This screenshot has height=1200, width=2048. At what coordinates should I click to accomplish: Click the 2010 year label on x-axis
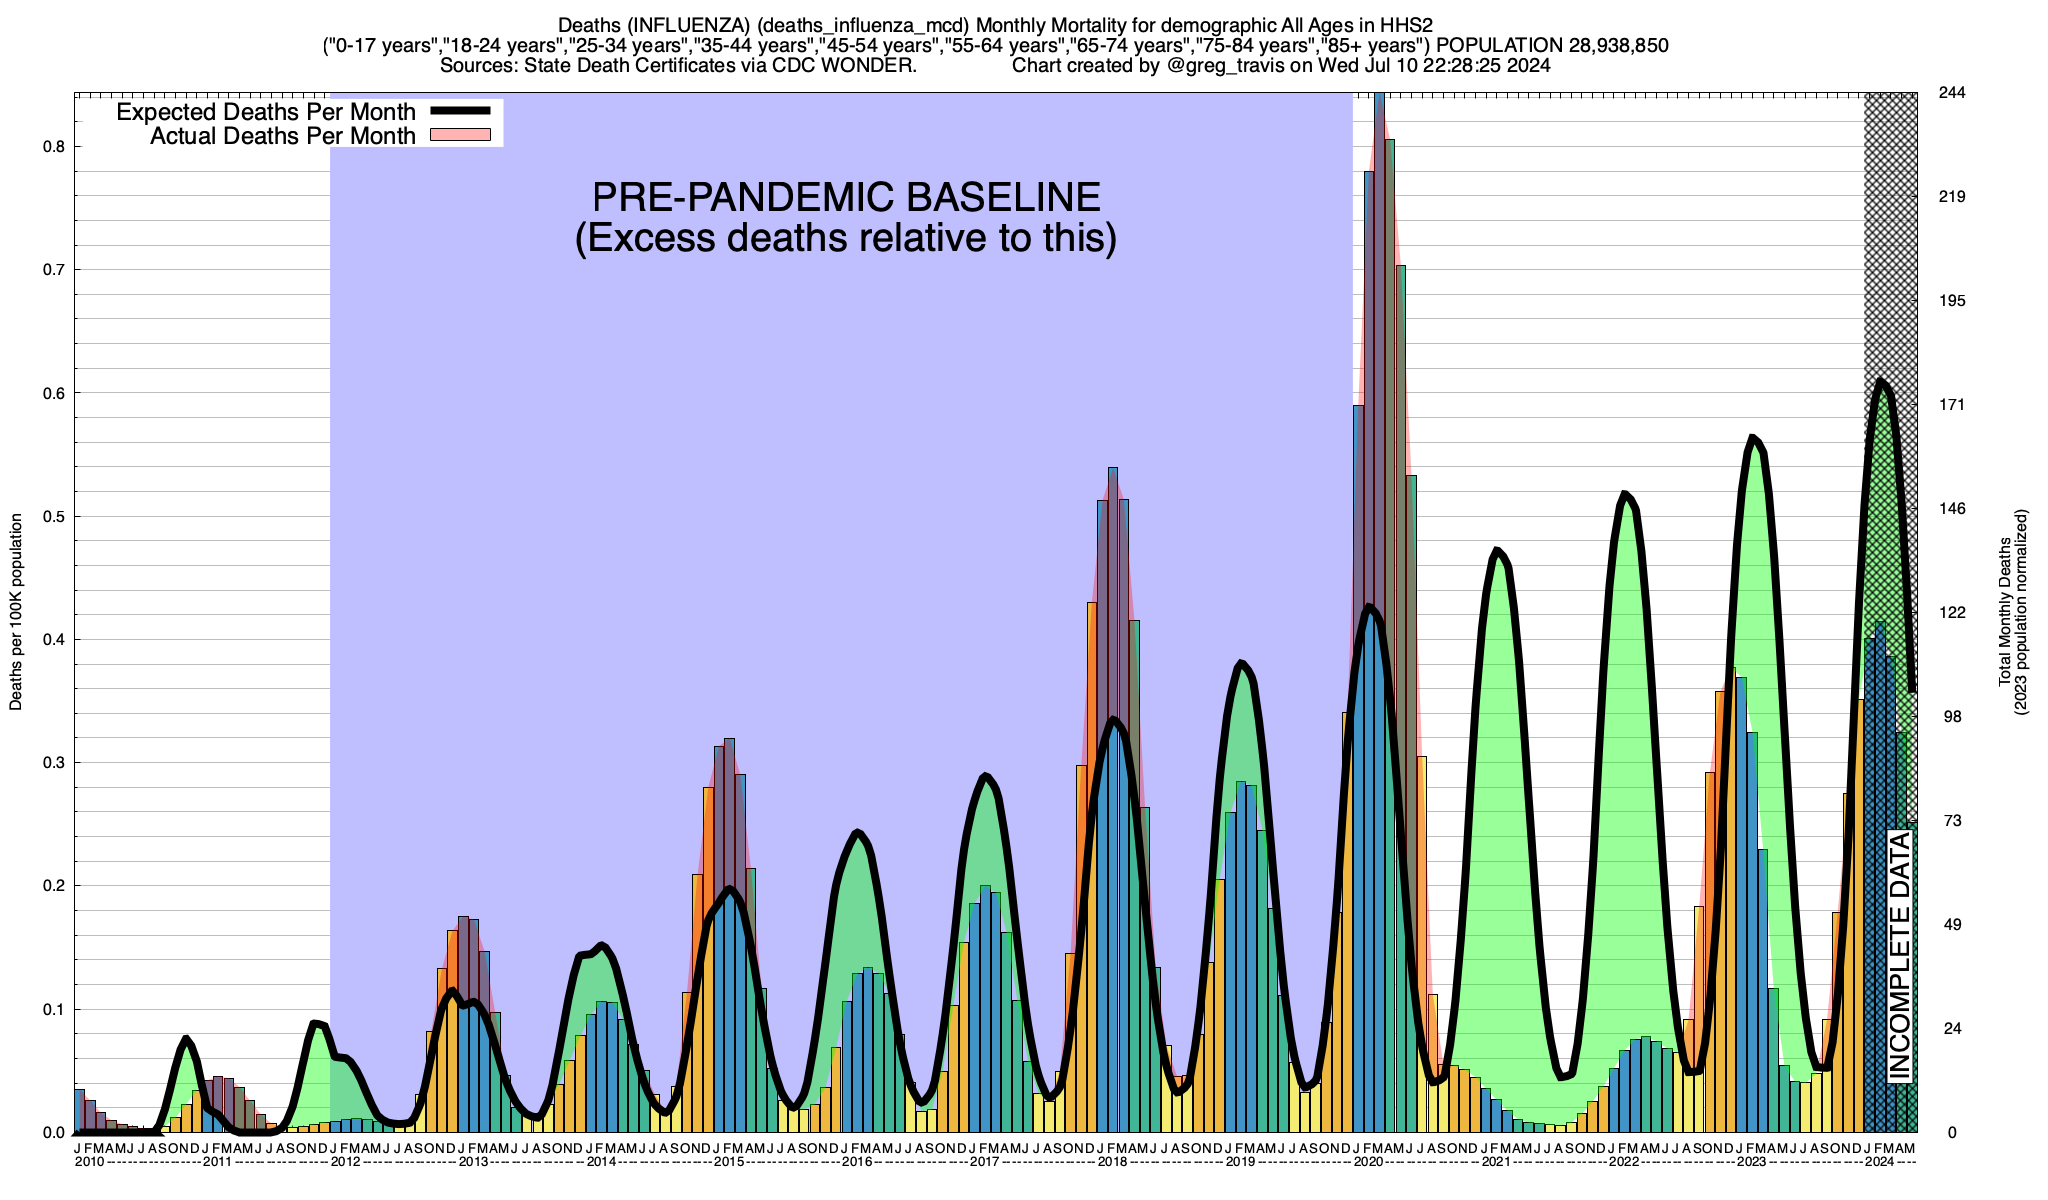click(x=89, y=1162)
